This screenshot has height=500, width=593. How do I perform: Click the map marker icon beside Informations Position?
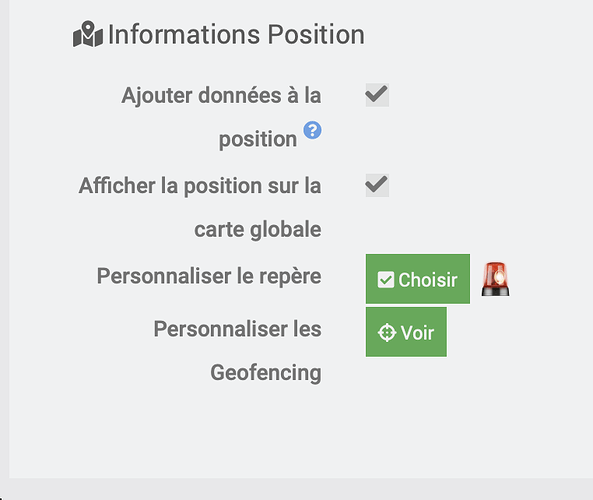coord(88,34)
